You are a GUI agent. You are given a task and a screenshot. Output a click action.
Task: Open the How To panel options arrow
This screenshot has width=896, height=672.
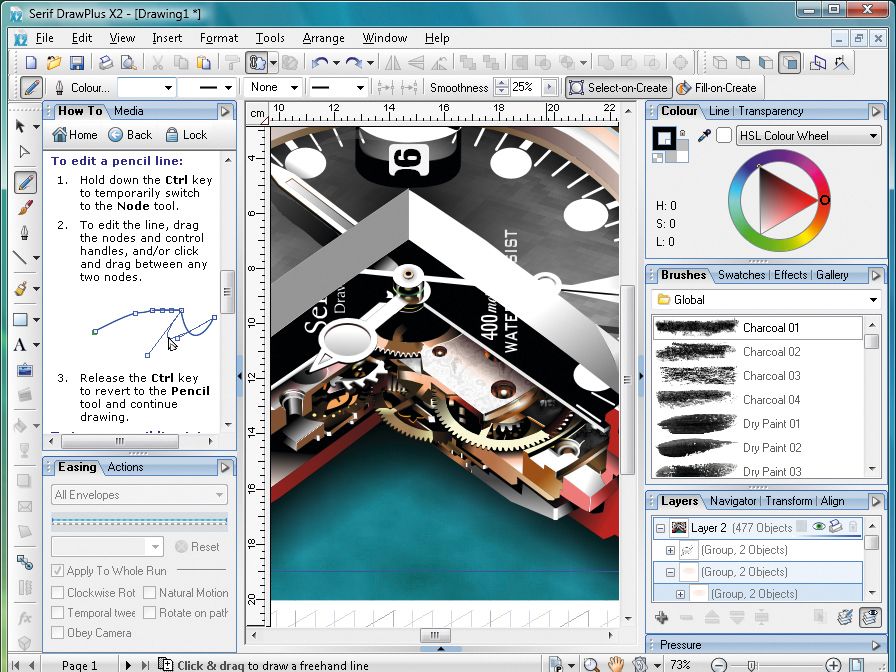[225, 111]
